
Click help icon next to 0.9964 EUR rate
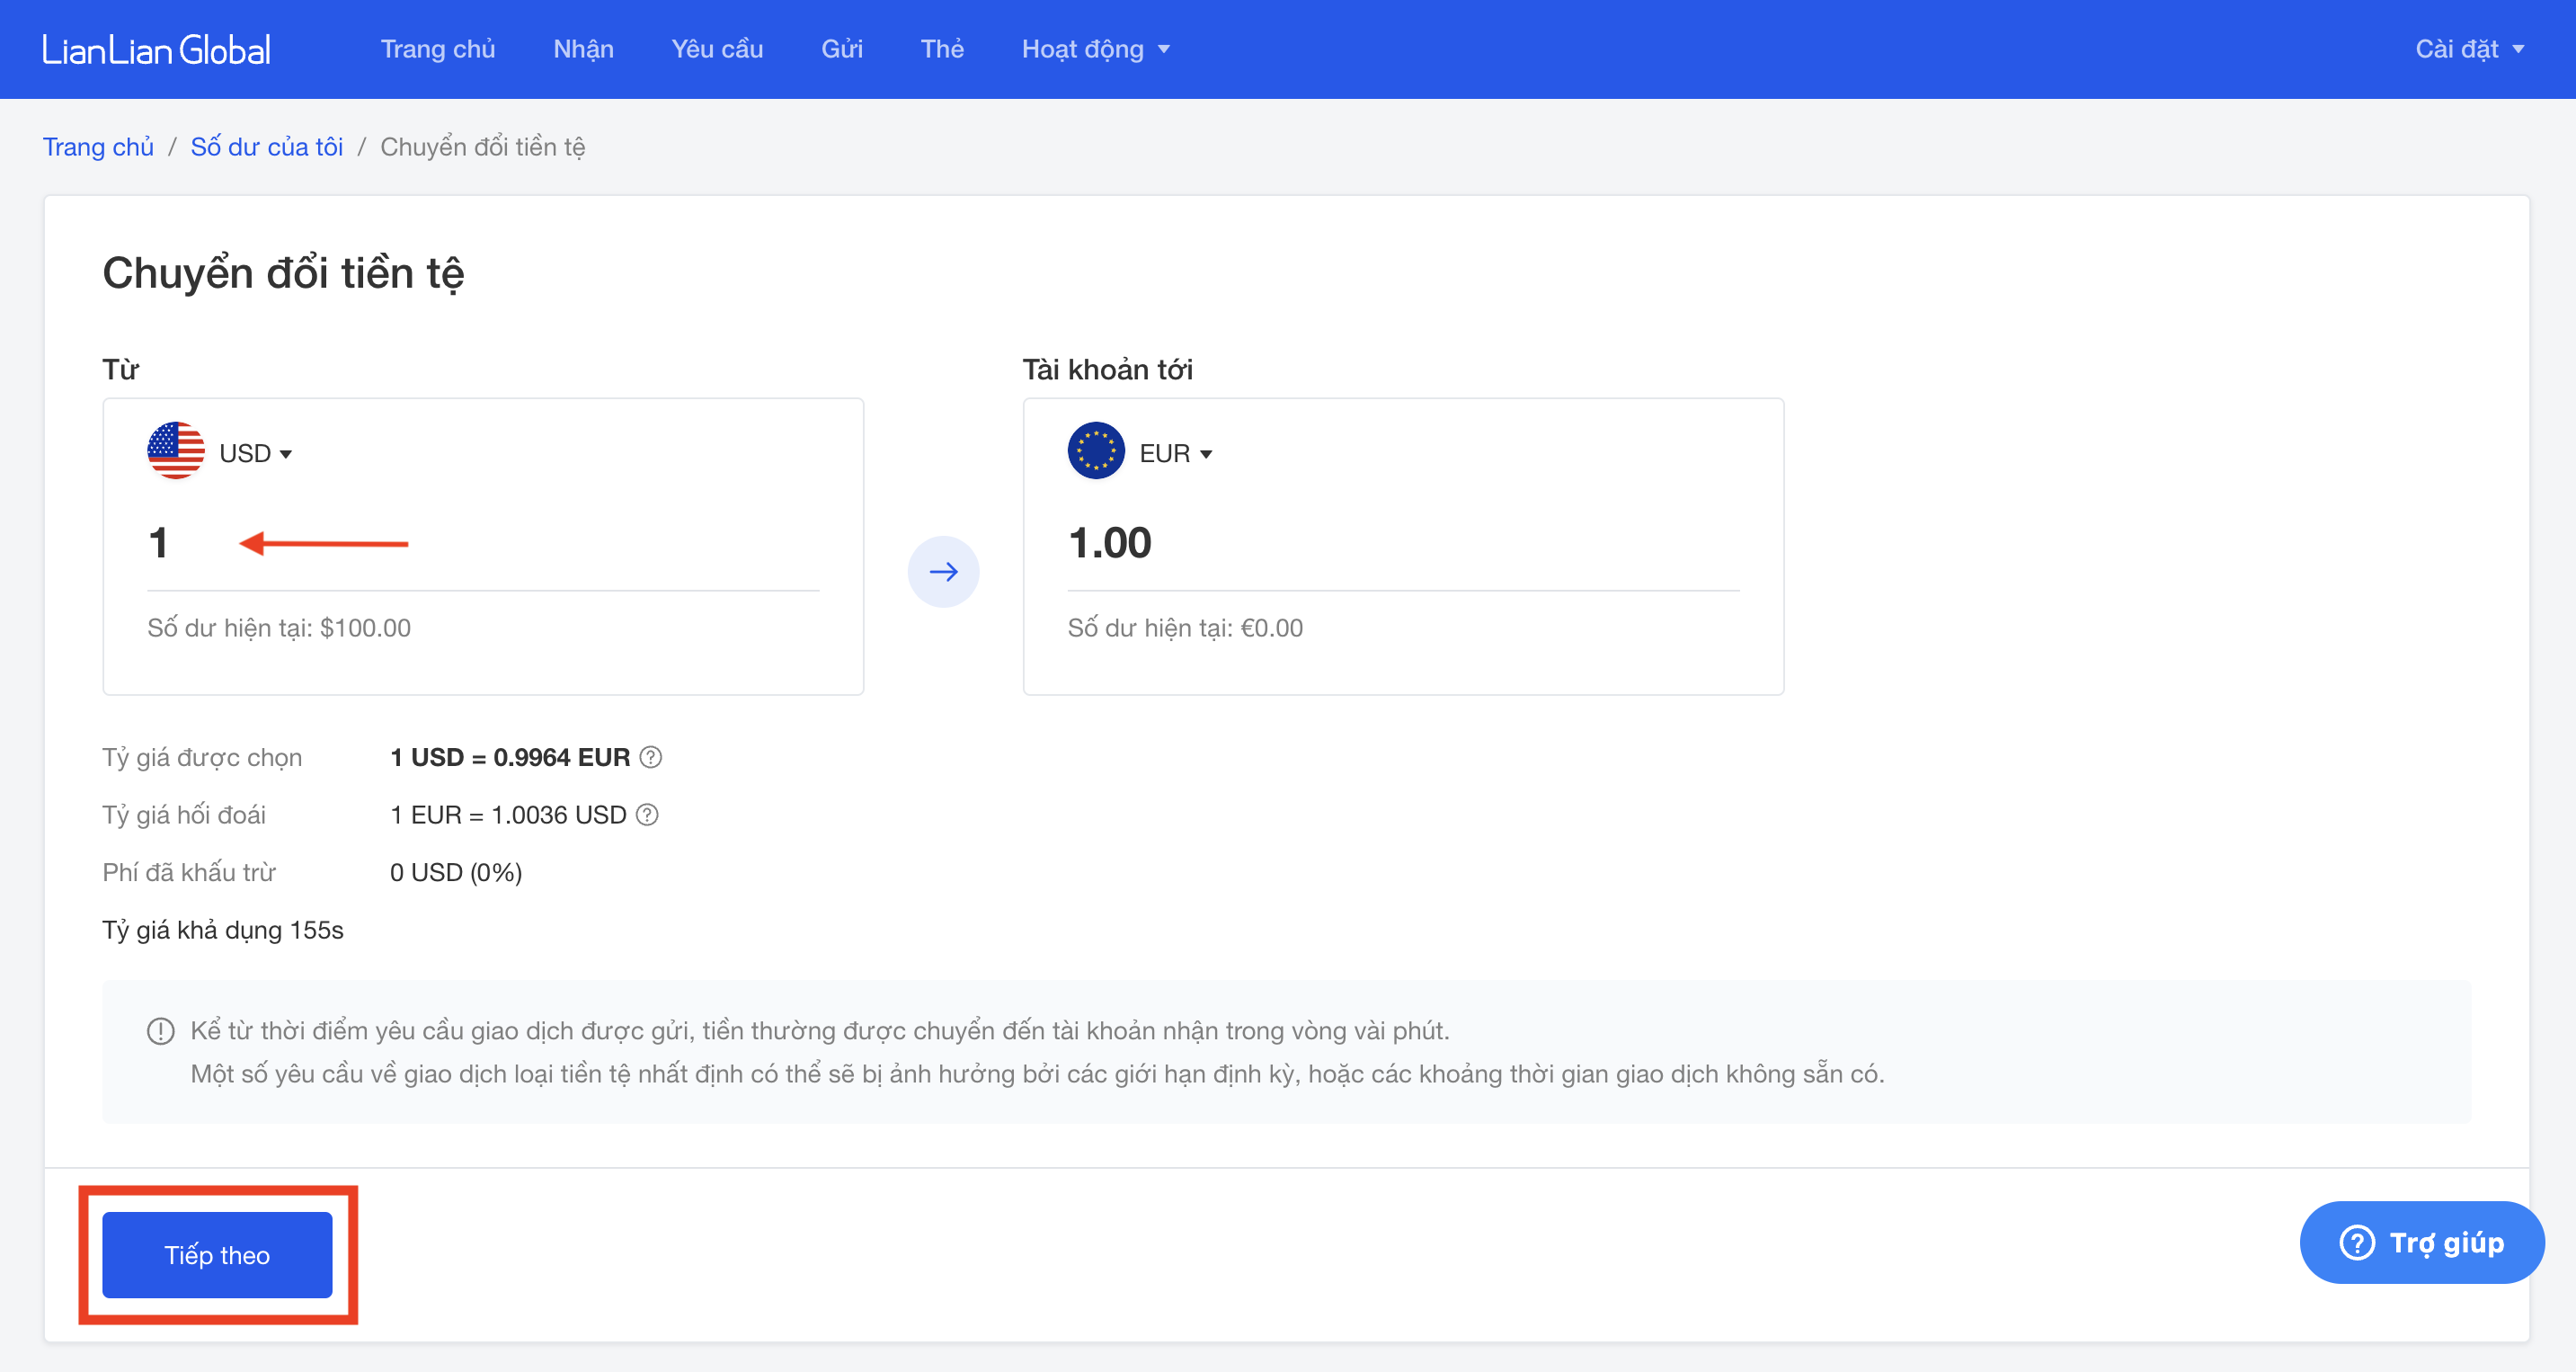[651, 757]
